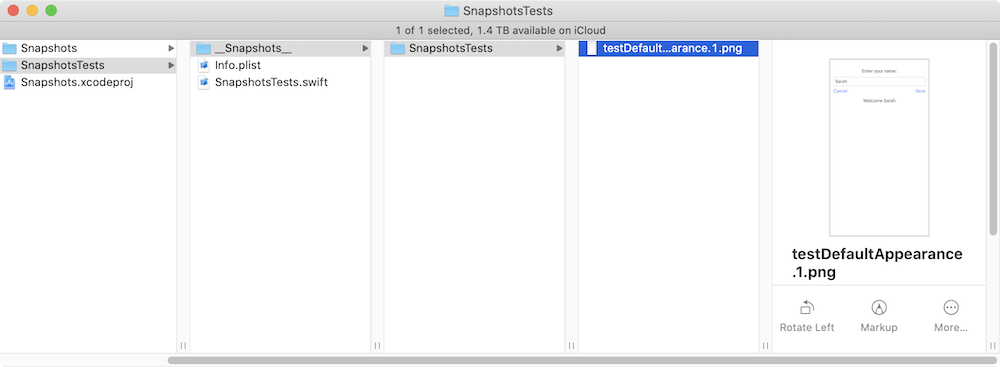
Task: Click the testDefault...arance.1.png file icon
Action: (x=591, y=49)
